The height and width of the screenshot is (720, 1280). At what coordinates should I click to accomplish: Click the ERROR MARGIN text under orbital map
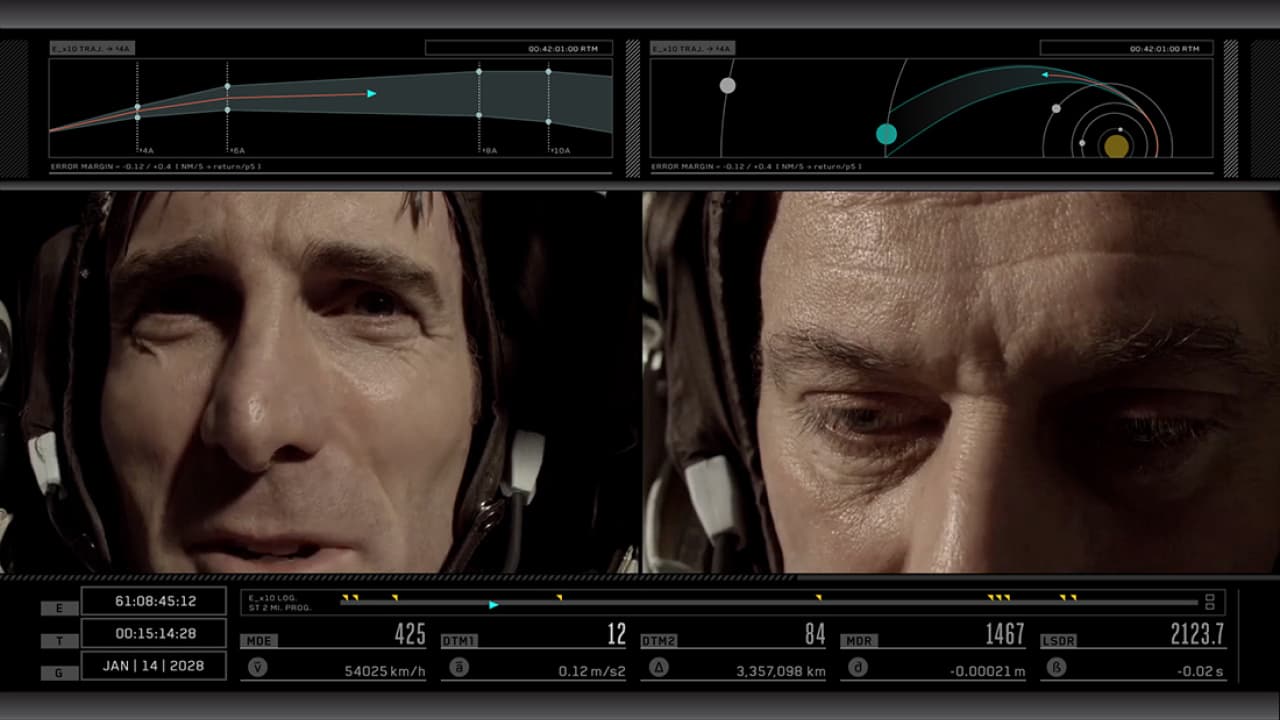[756, 166]
